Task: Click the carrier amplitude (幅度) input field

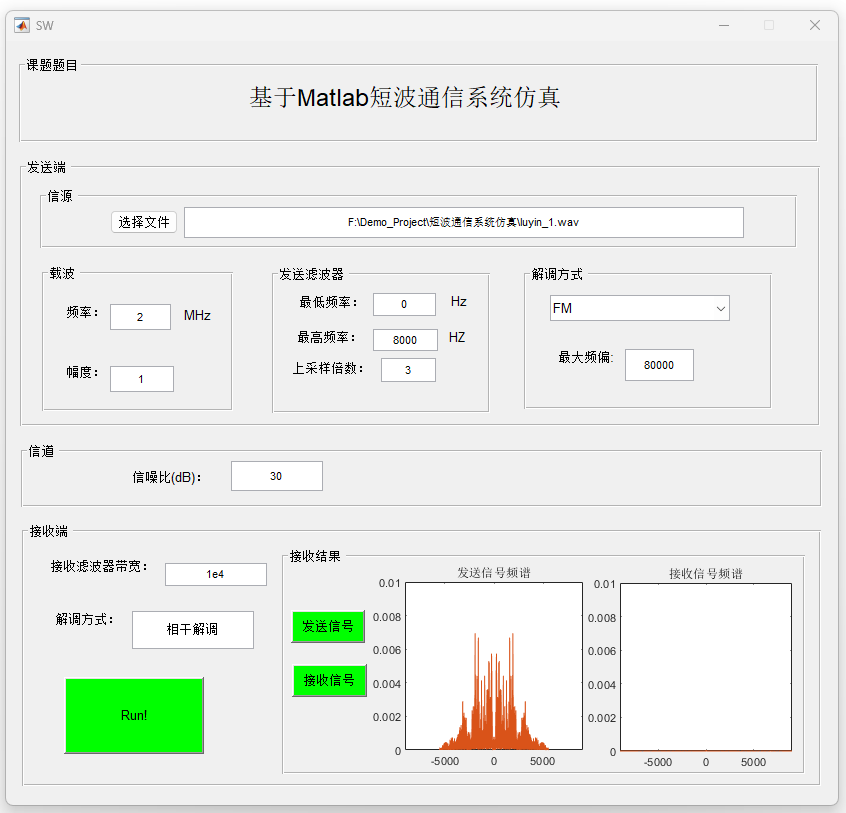Action: 141,379
